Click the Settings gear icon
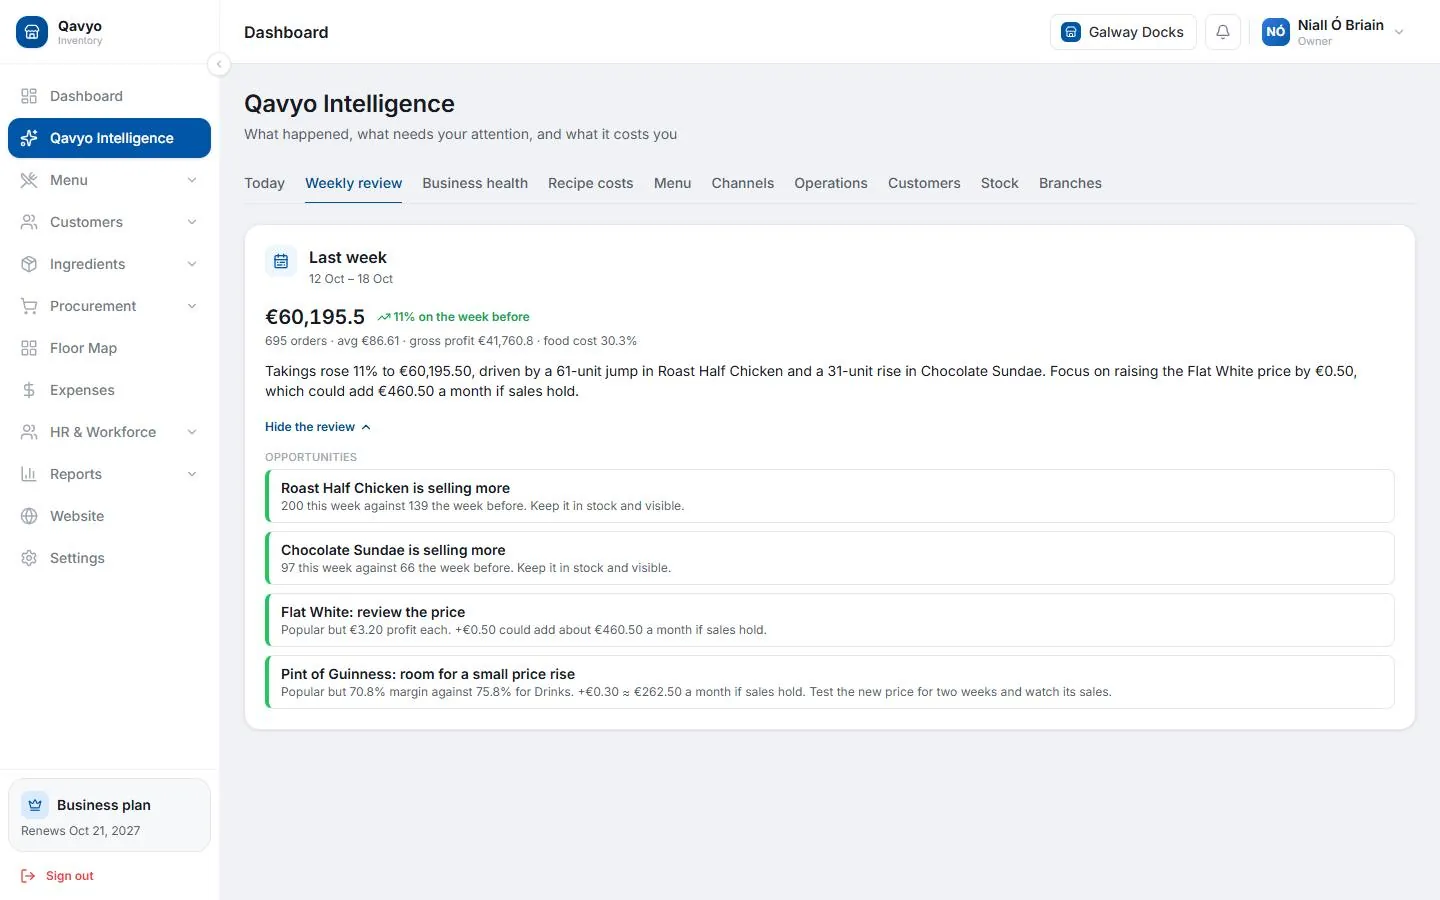The height and width of the screenshot is (900, 1440). 29,558
